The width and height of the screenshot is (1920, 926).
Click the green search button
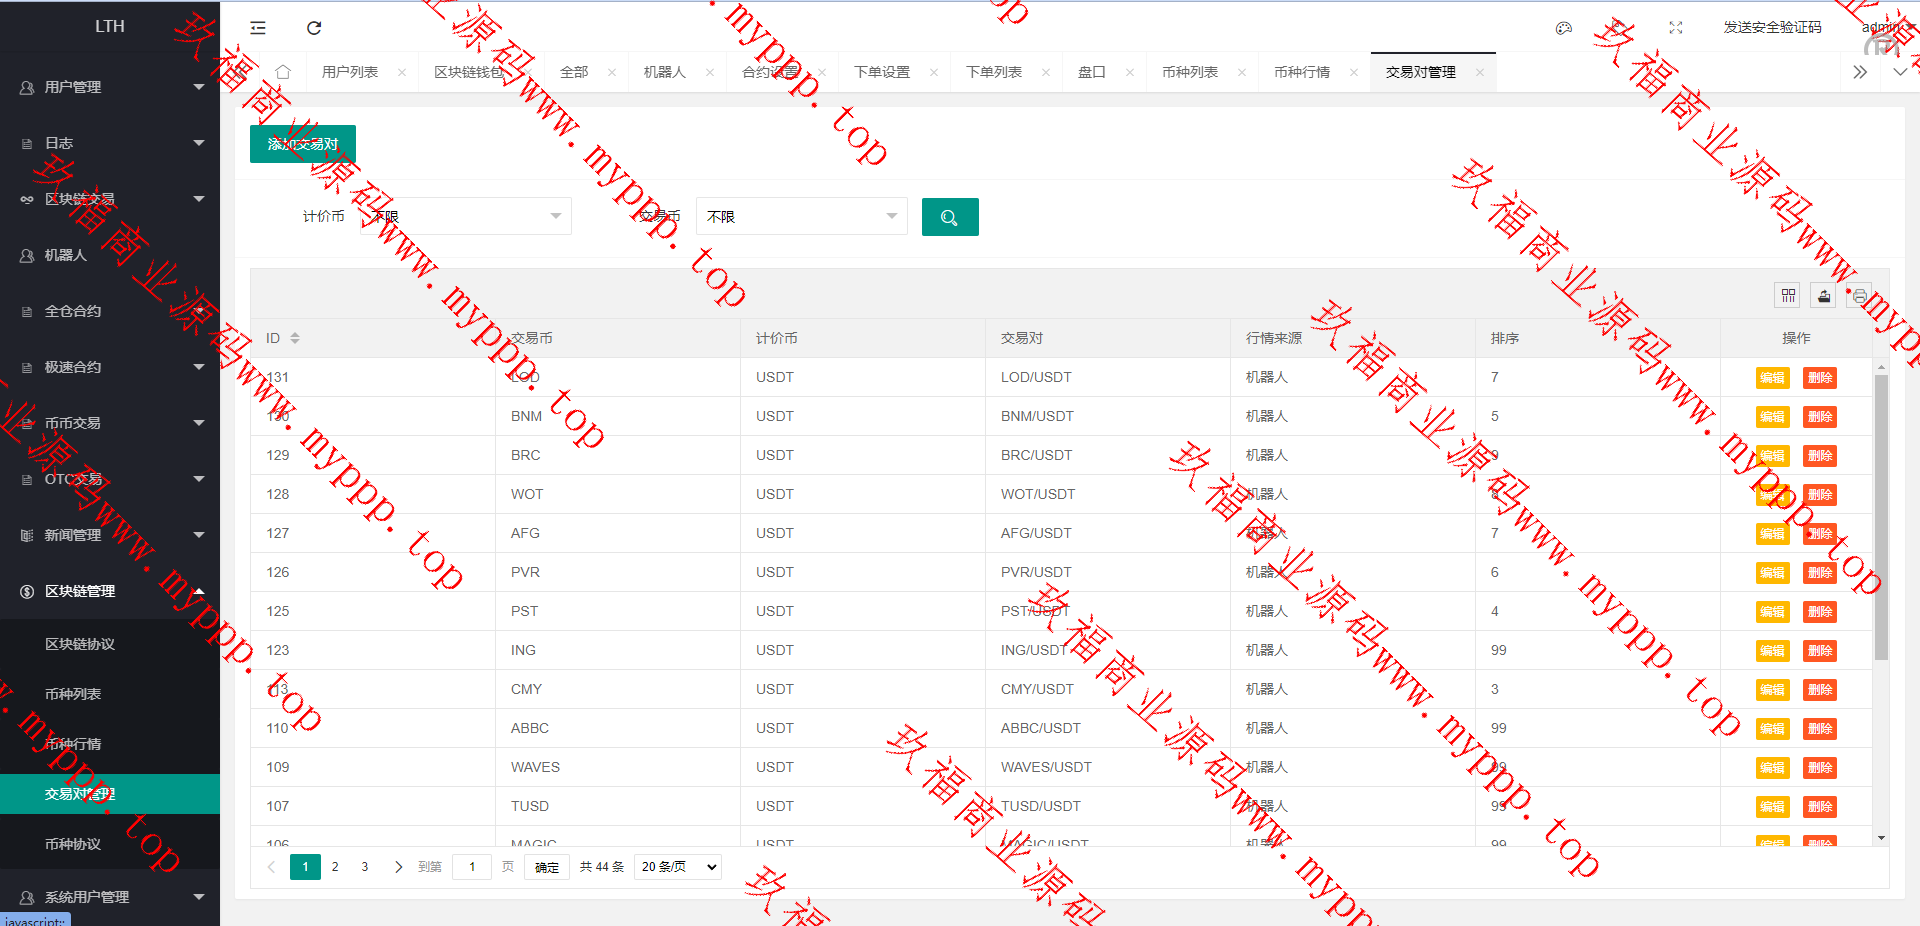click(949, 217)
